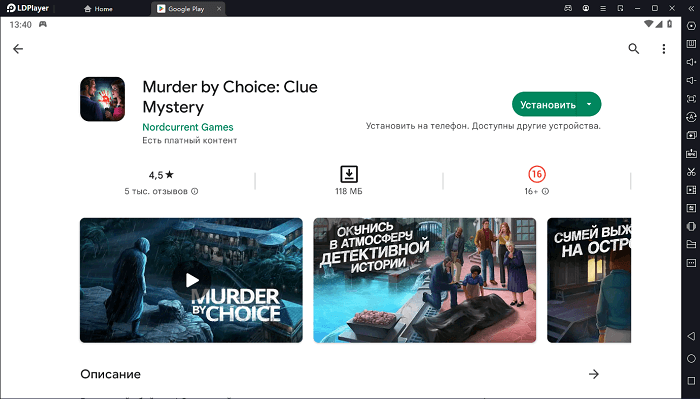
Task: Click the 13:40 clock in status bar
Action: click(x=21, y=25)
